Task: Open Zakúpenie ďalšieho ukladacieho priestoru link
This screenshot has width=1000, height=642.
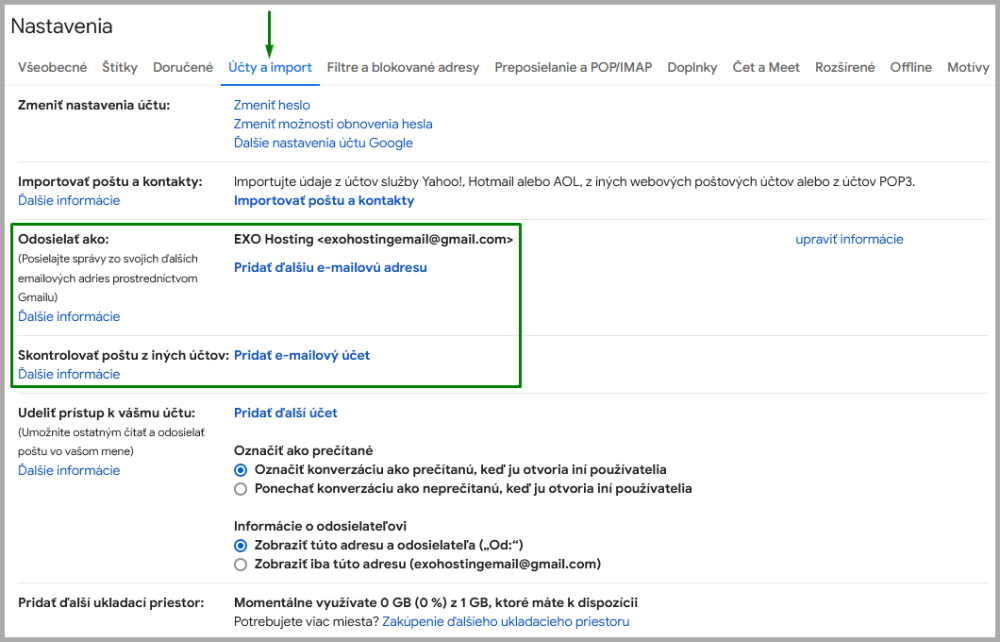Action: pos(507,622)
